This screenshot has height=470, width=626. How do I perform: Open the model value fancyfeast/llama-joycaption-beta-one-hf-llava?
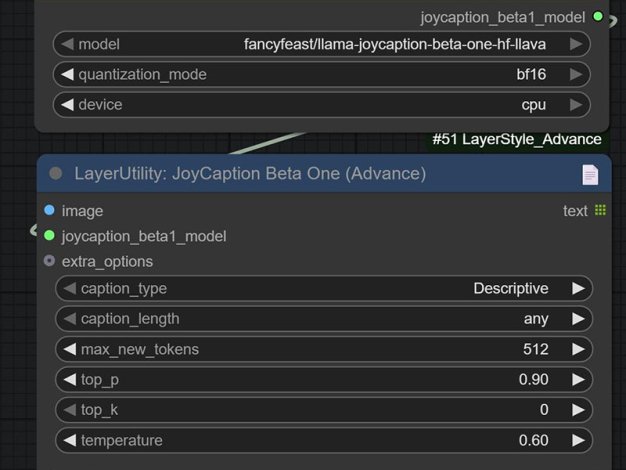tap(394, 44)
